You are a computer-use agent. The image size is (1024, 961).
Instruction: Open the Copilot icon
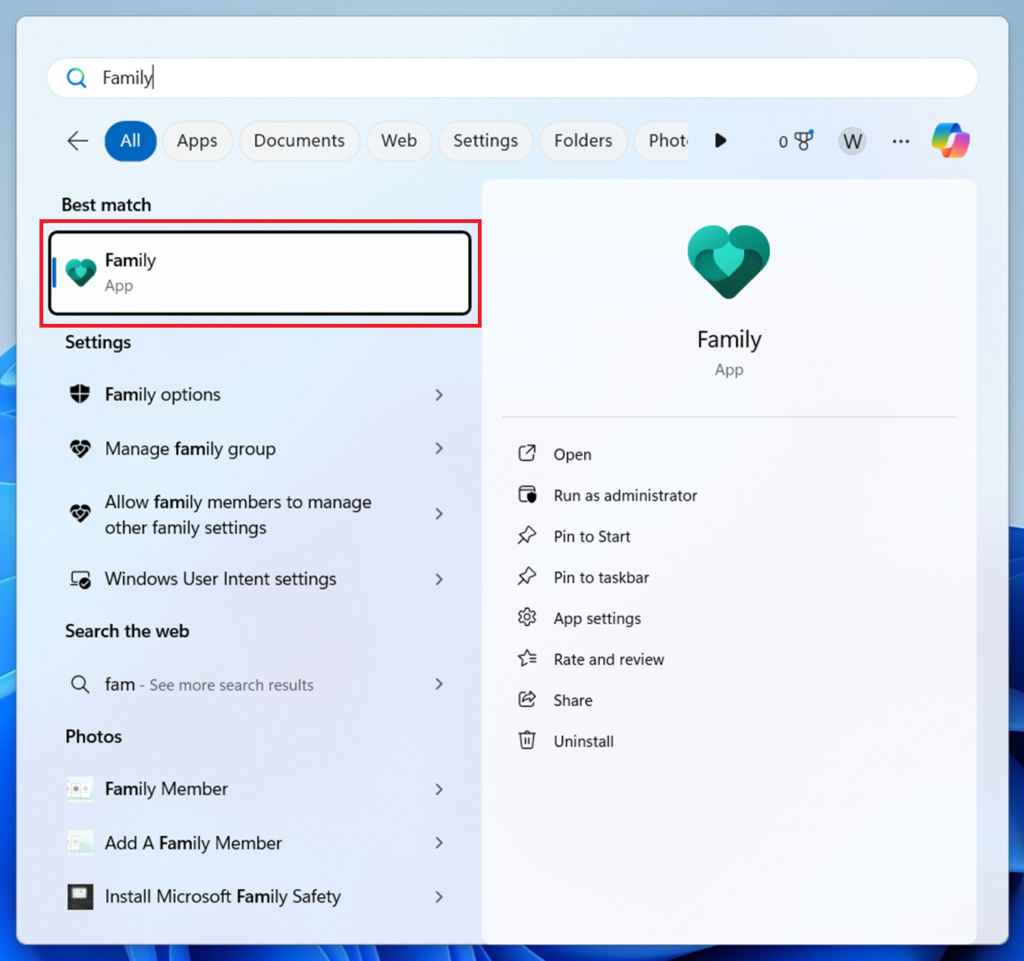tap(950, 141)
